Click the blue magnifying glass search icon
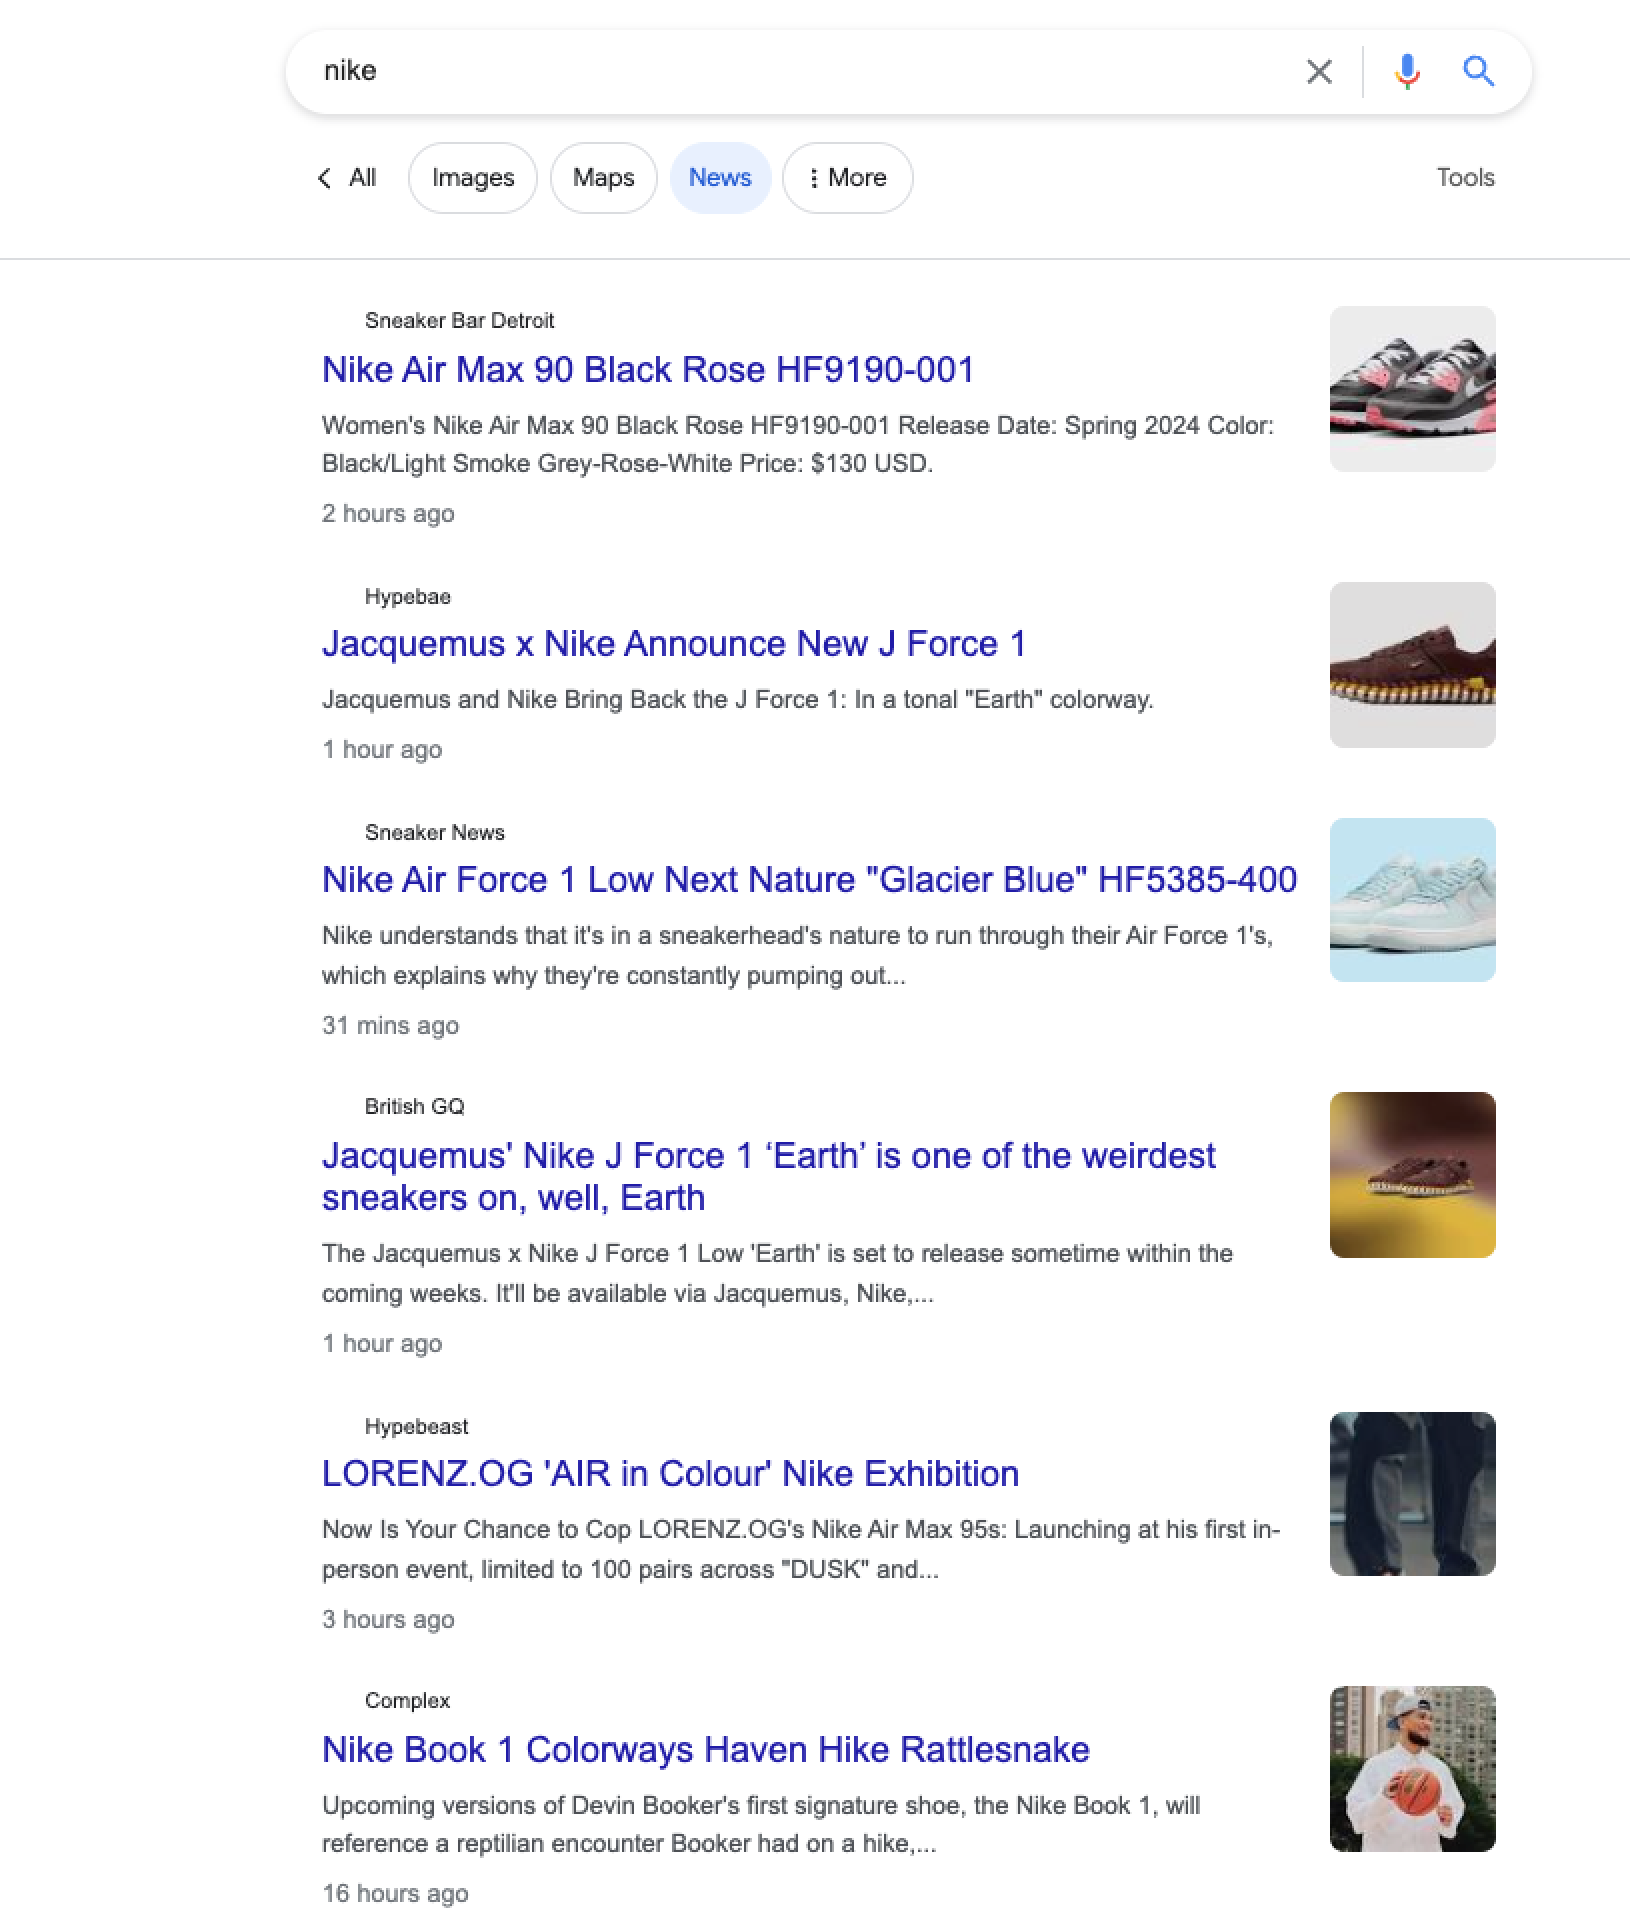Viewport: 1630px width, 1928px height. (x=1478, y=71)
